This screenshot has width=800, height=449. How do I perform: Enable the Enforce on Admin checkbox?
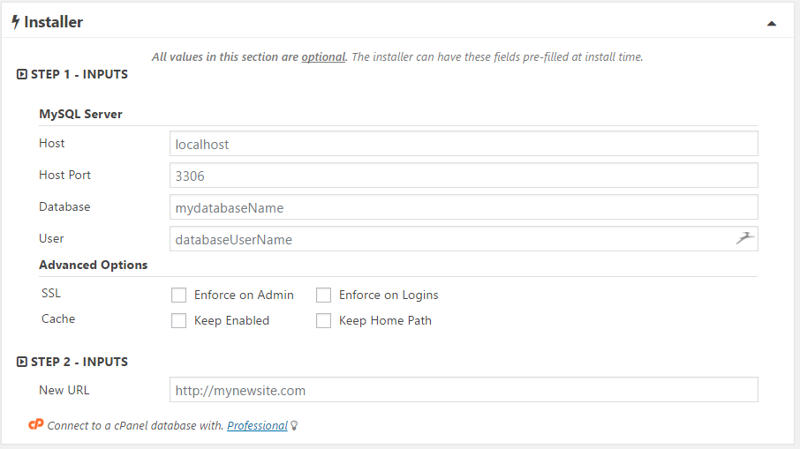tap(179, 295)
